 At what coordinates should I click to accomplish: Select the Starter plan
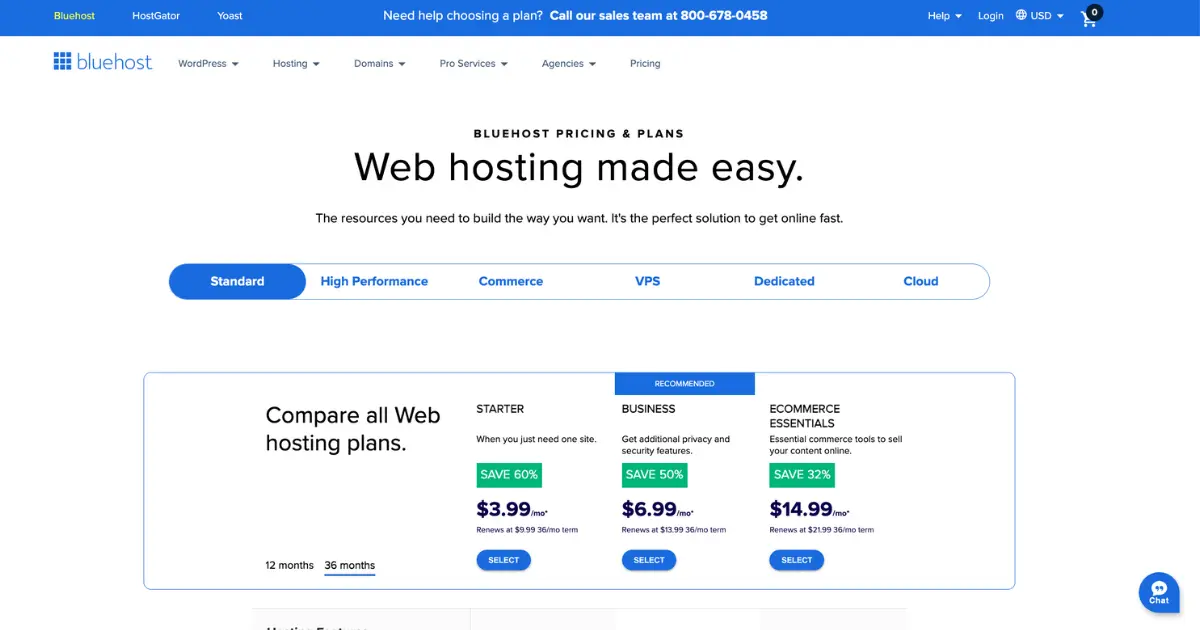click(504, 560)
